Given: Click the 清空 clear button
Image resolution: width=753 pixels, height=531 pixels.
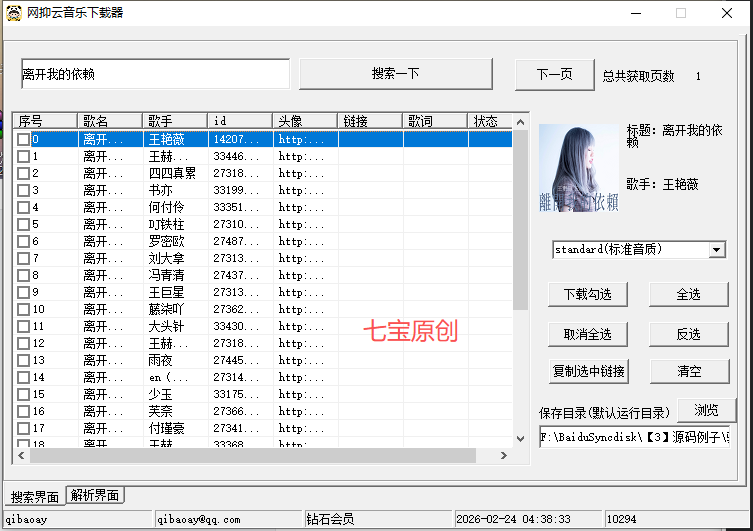Looking at the screenshot, I should pyautogui.click(x=690, y=371).
